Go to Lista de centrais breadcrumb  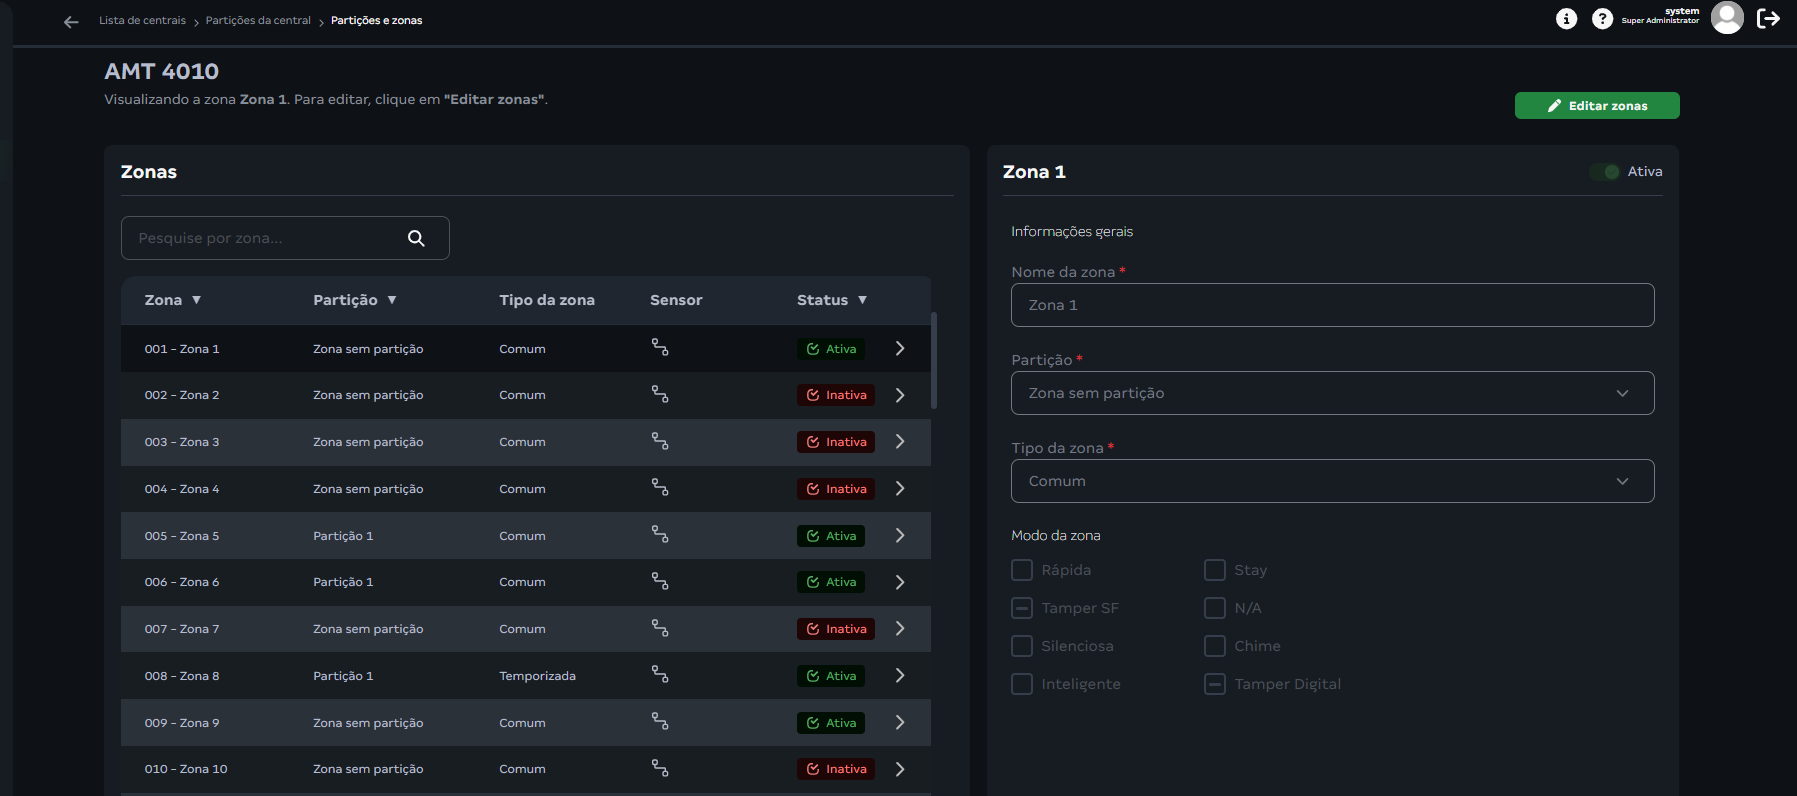pyautogui.click(x=142, y=21)
